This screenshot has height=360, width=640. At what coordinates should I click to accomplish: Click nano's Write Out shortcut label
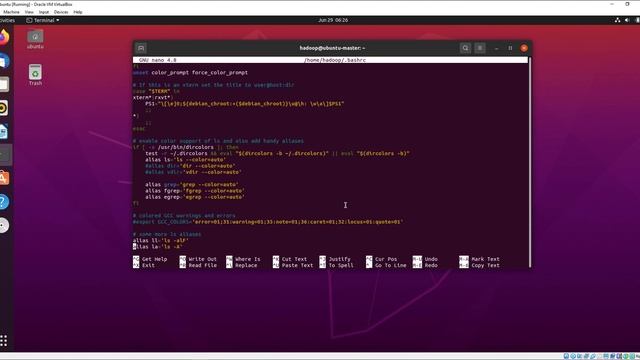[x=202, y=259]
